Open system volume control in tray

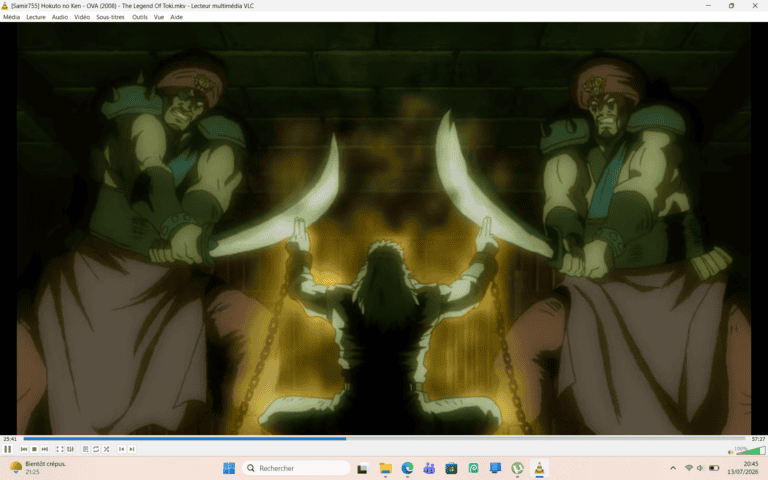700,468
